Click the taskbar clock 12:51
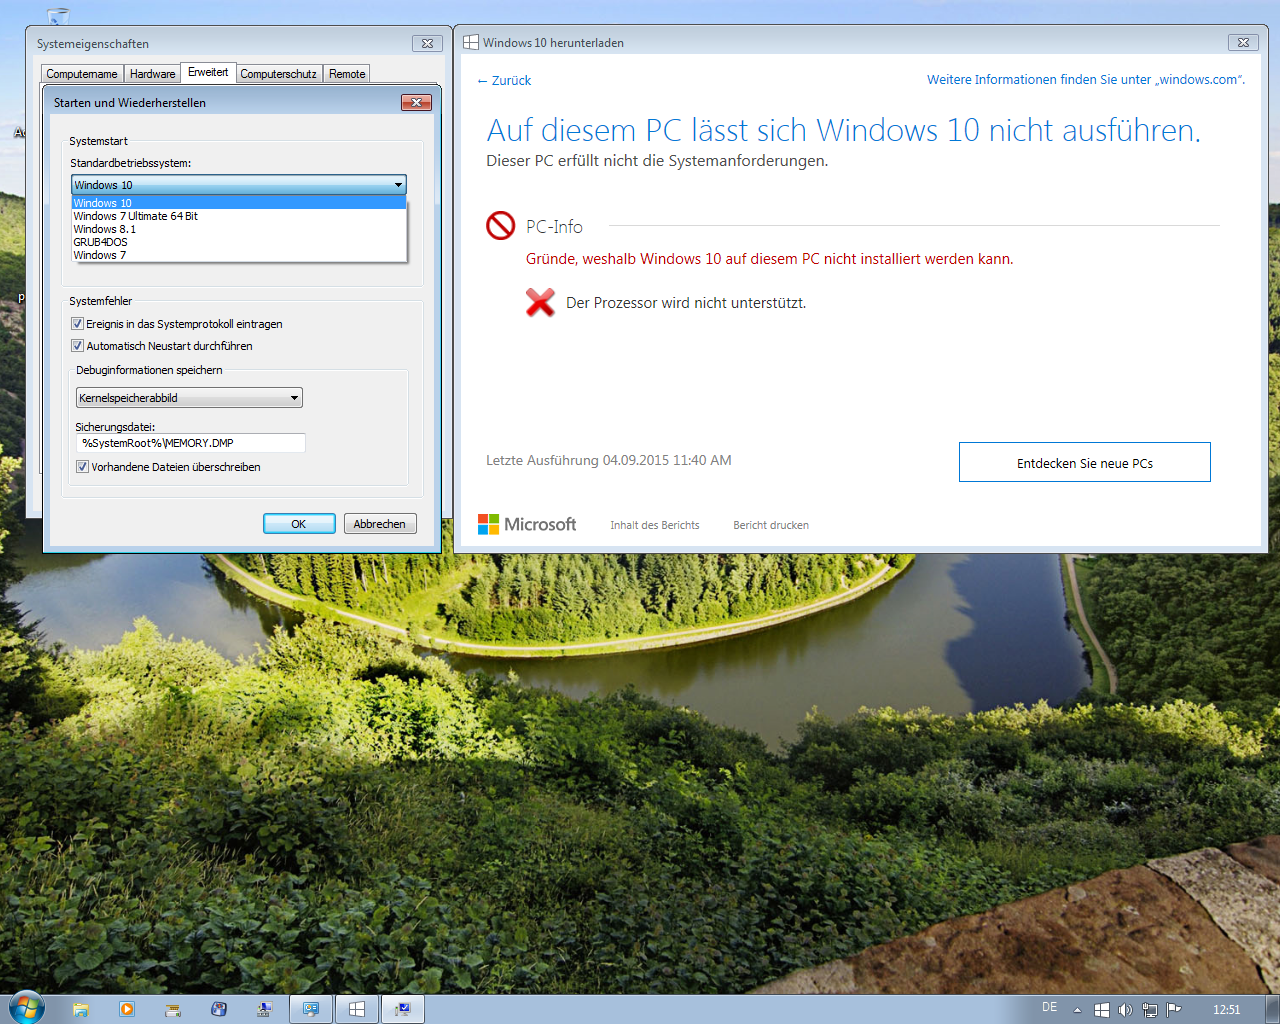 pyautogui.click(x=1226, y=1010)
